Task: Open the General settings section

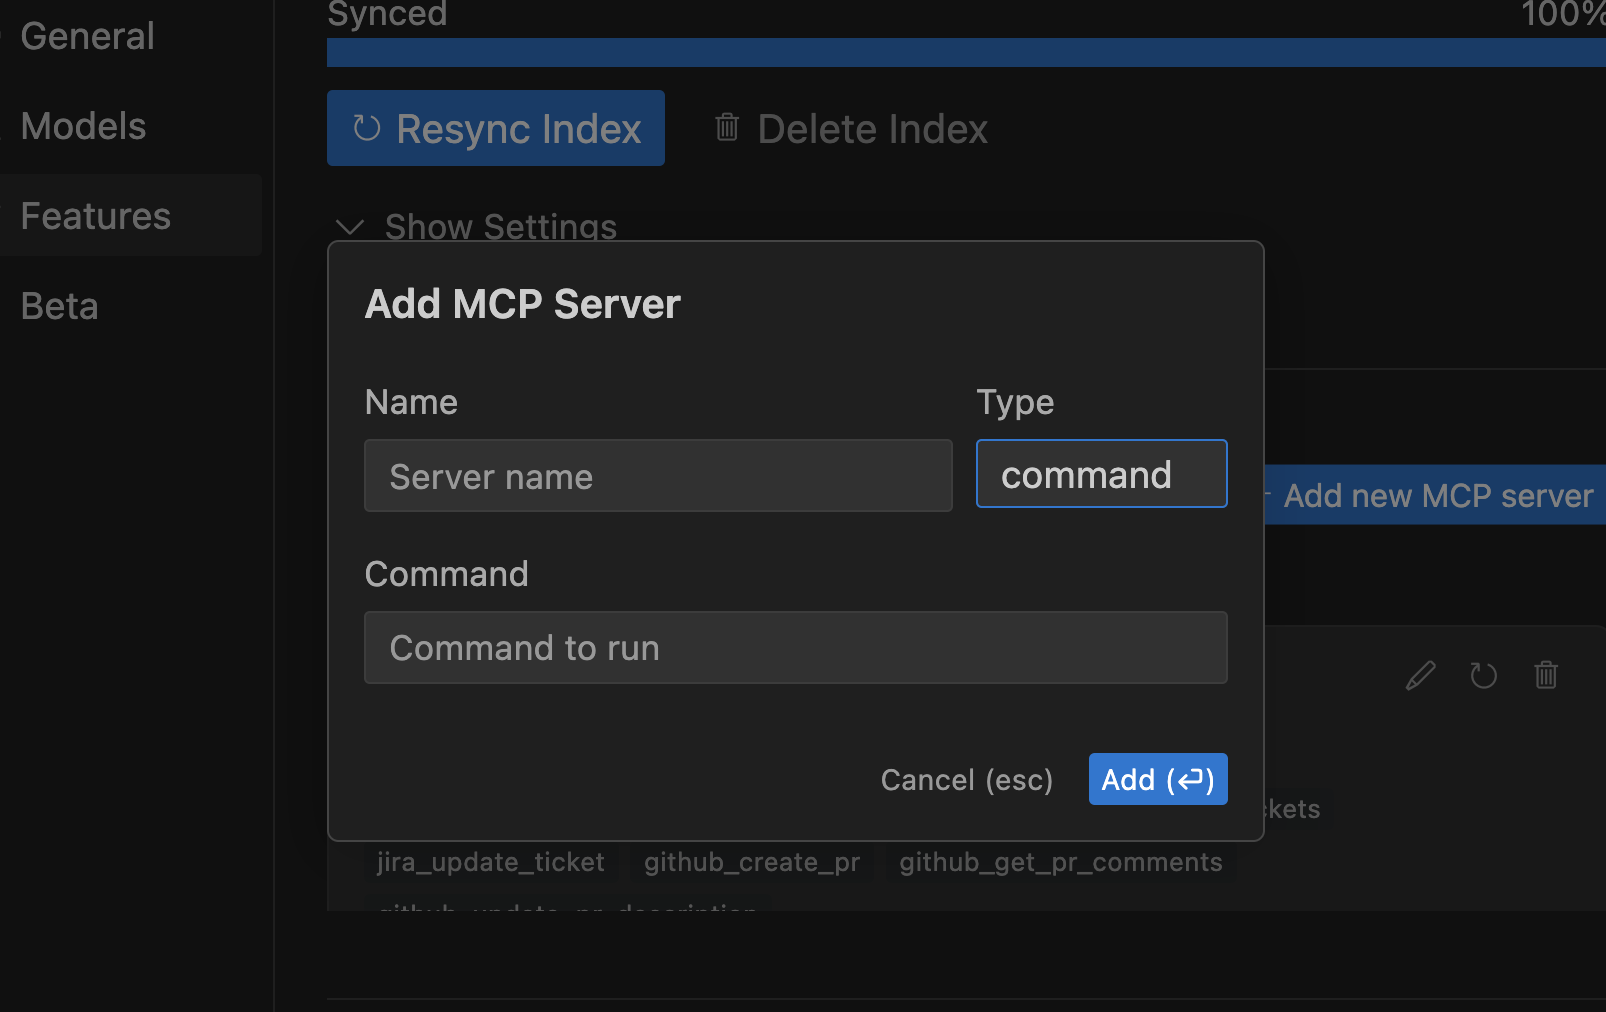Action: pos(87,35)
